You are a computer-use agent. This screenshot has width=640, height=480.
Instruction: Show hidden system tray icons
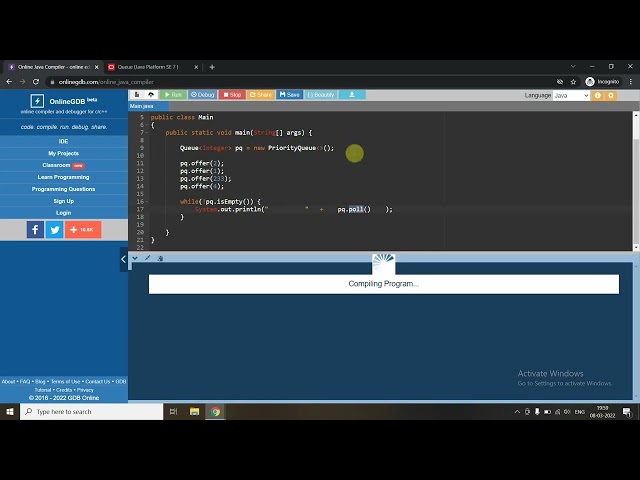coord(517,412)
